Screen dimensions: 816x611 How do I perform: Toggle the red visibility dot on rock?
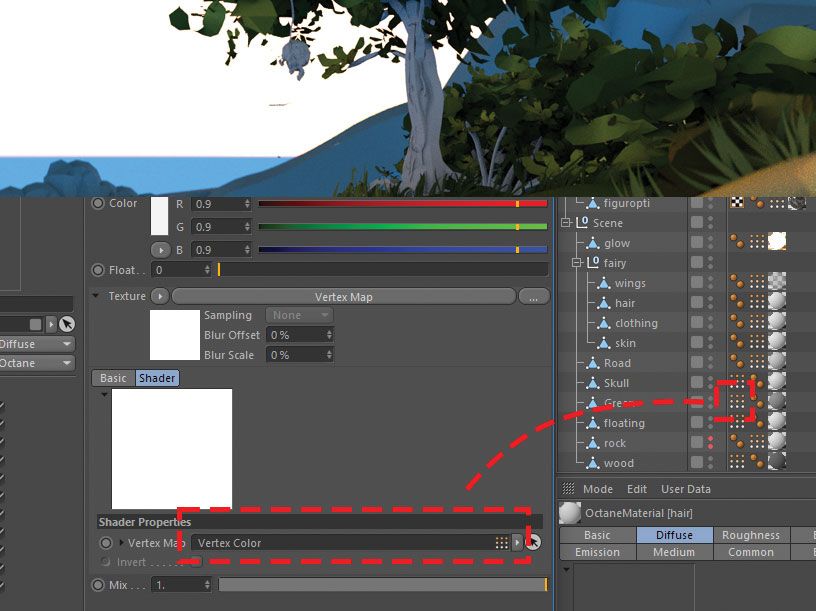(710, 440)
